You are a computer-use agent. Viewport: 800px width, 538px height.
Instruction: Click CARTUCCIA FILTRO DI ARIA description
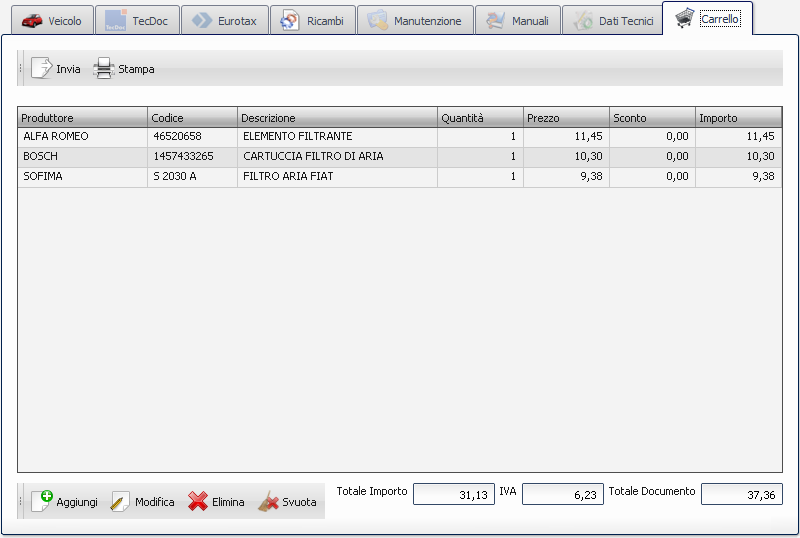tap(337, 157)
